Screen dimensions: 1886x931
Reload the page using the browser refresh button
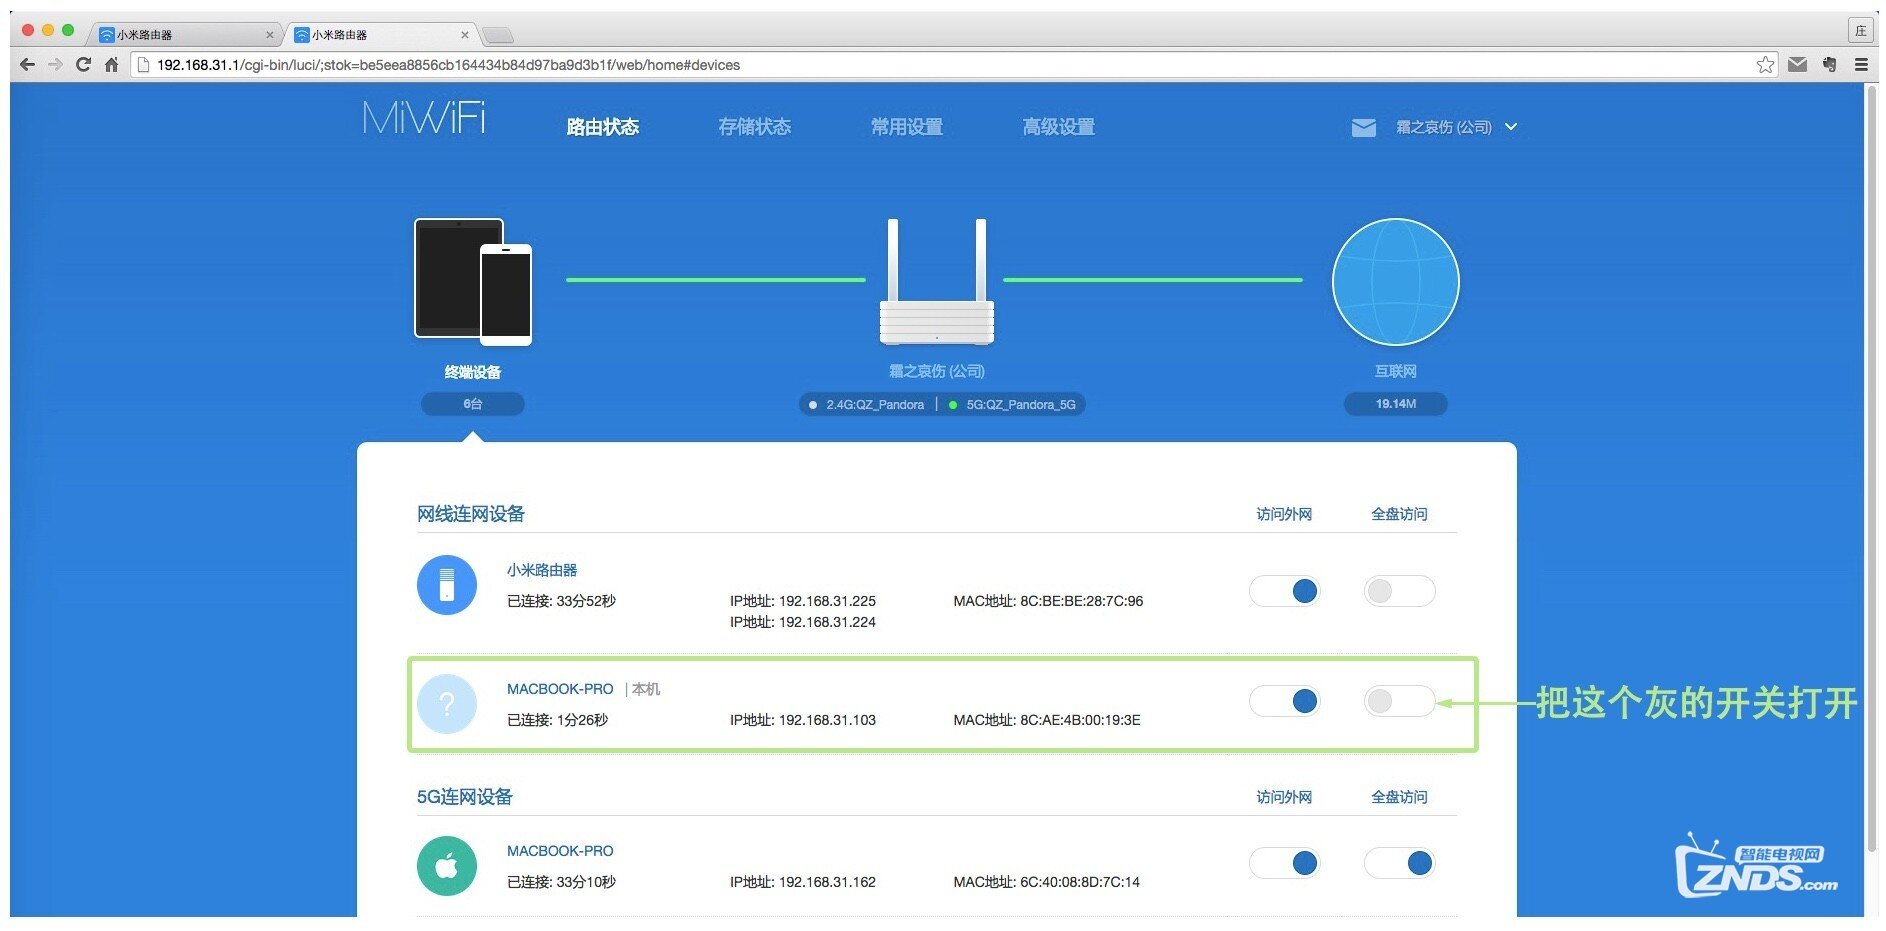point(83,65)
